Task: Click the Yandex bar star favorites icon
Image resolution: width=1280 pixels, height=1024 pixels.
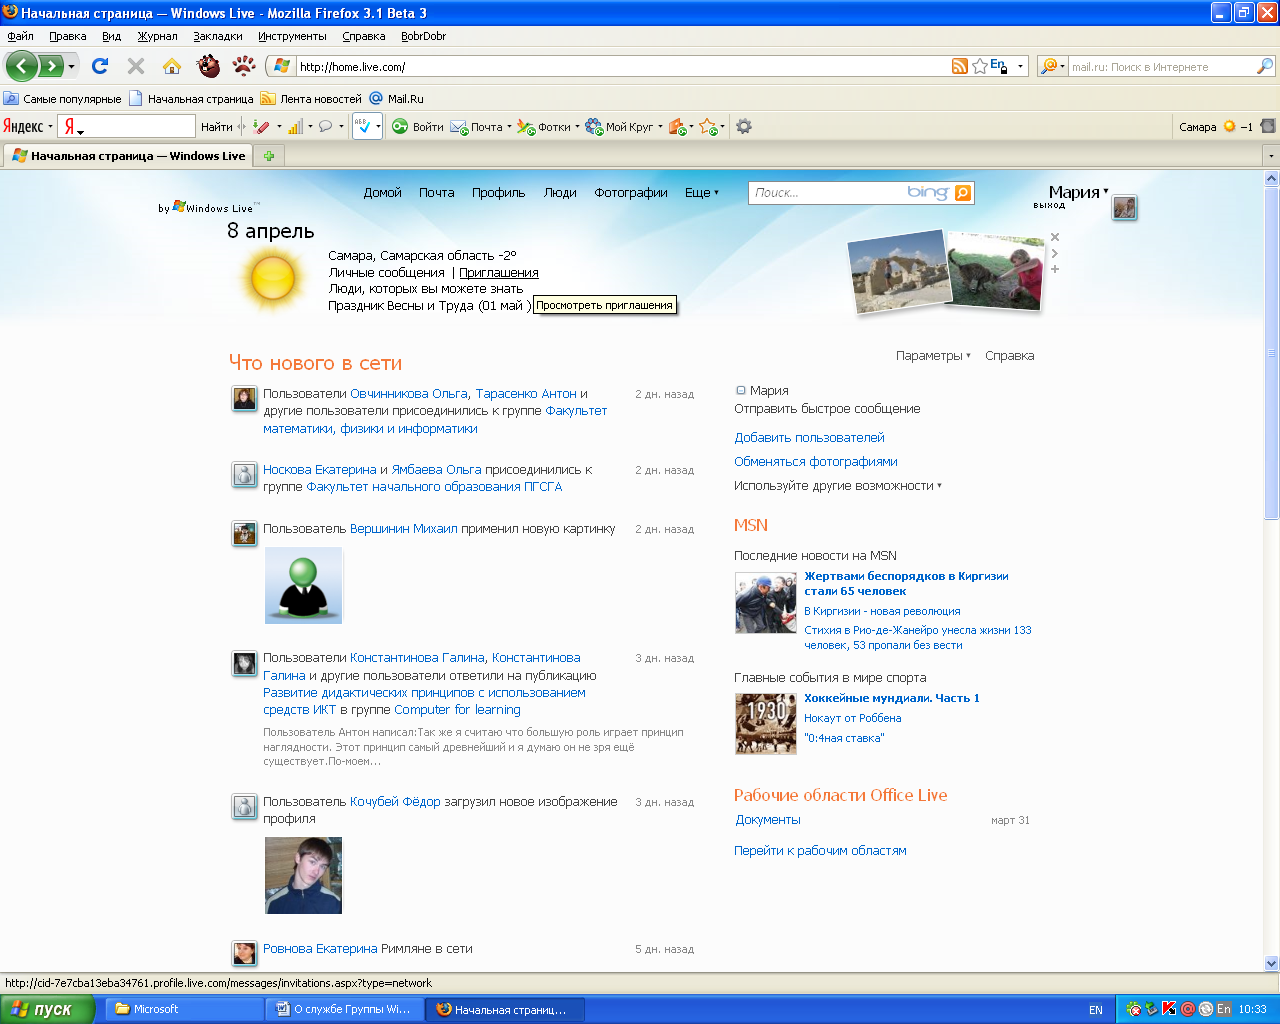Action: [708, 127]
